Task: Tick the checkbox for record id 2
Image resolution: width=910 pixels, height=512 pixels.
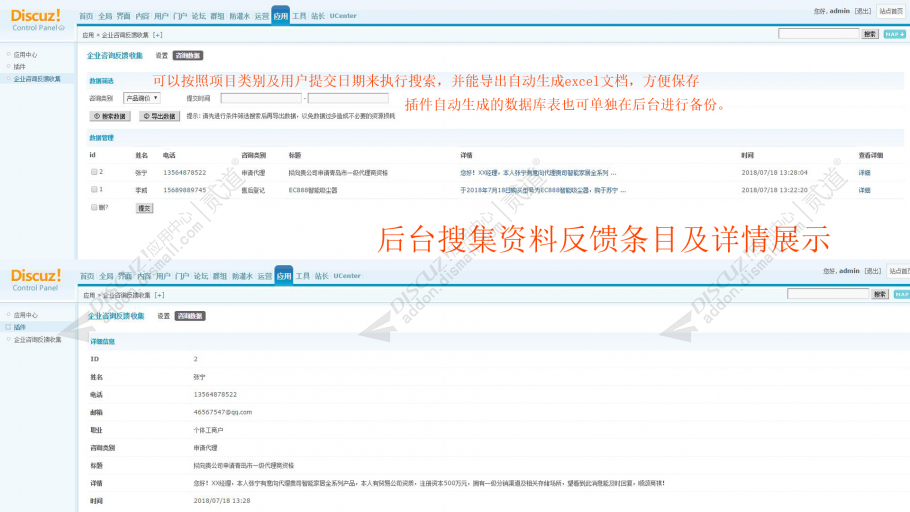Action: click(x=94, y=172)
